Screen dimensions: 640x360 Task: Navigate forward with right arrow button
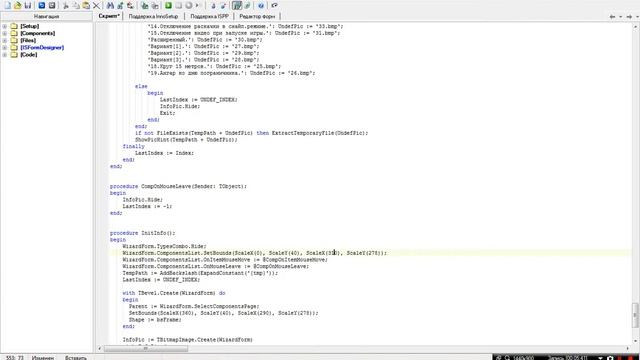pos(629,17)
